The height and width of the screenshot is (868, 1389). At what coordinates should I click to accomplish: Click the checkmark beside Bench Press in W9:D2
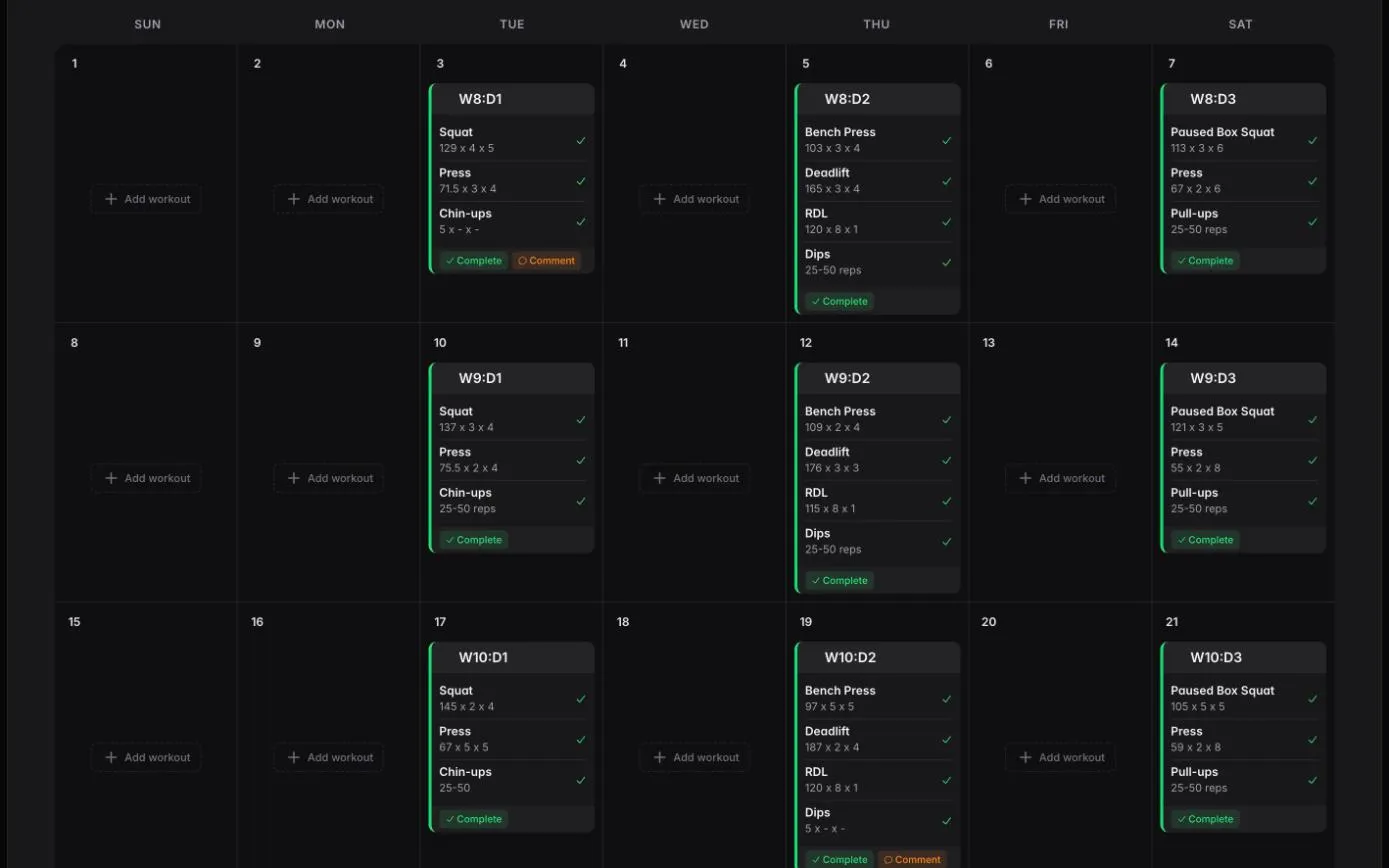(946, 420)
